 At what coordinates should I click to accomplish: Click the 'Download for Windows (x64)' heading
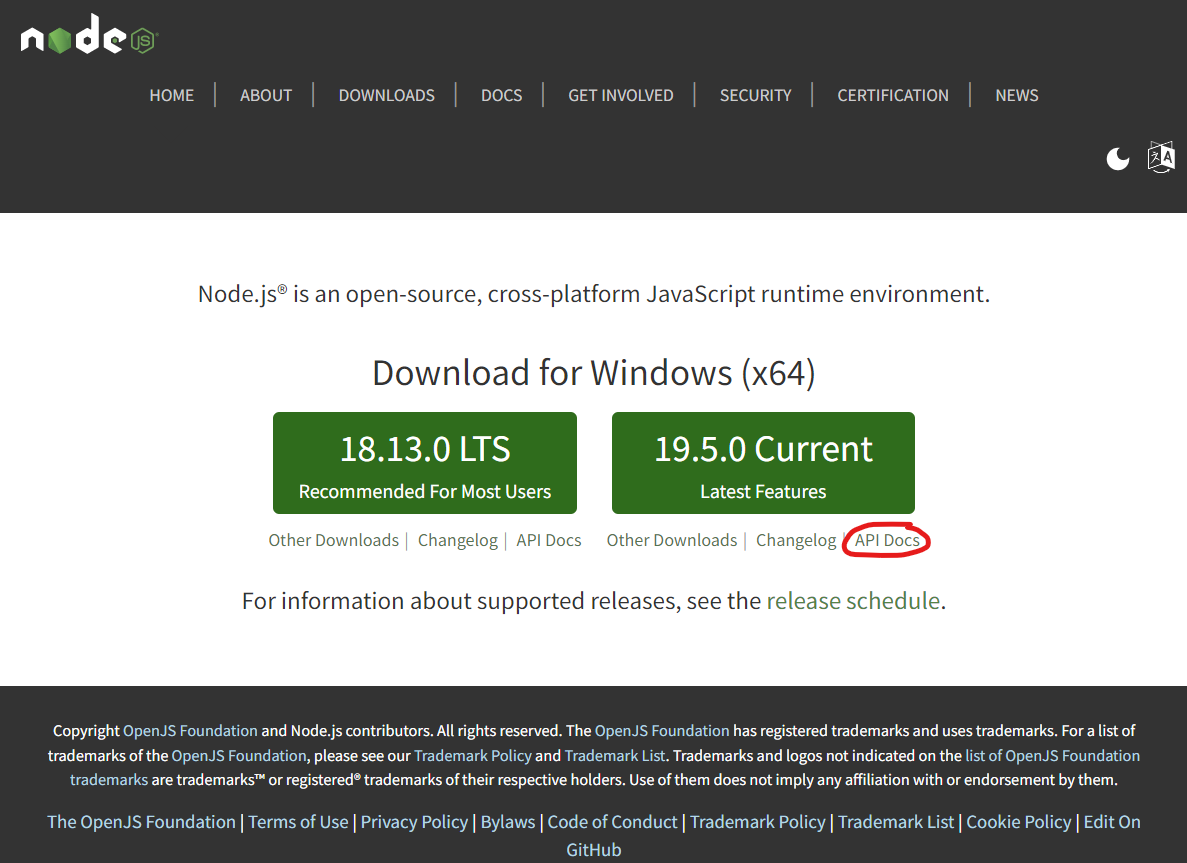point(594,372)
